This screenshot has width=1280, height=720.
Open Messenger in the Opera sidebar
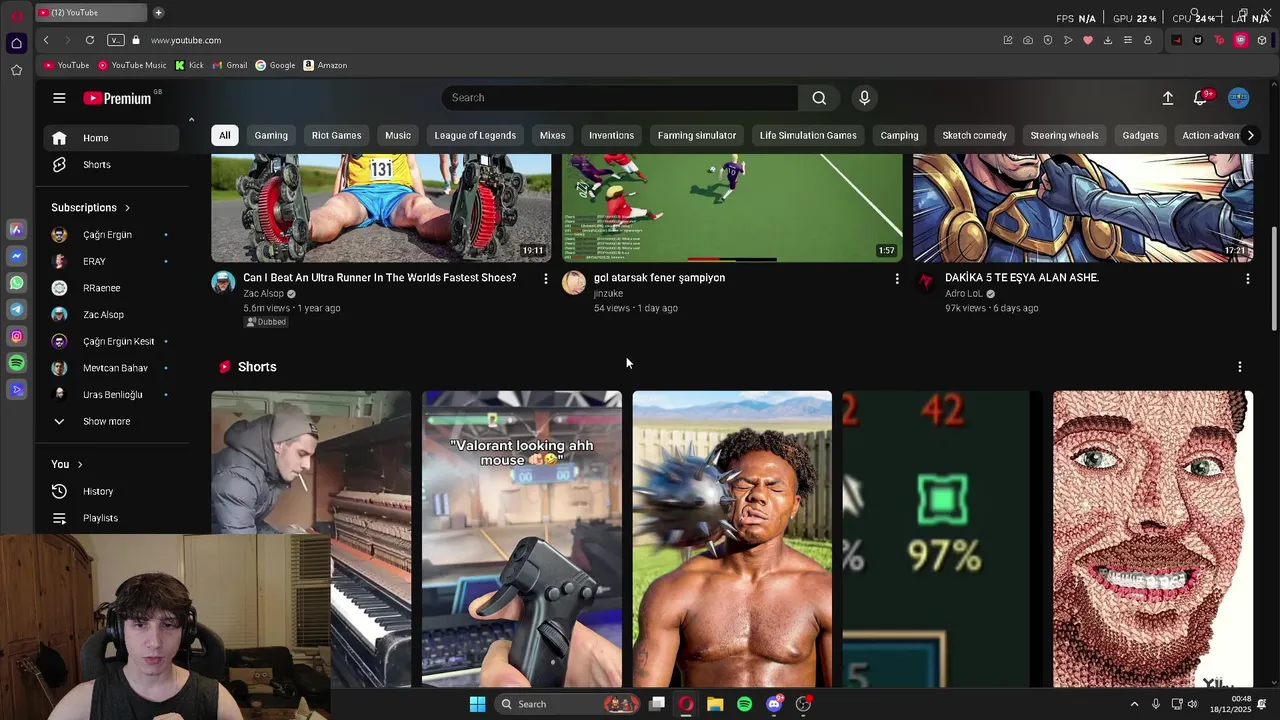click(16, 257)
